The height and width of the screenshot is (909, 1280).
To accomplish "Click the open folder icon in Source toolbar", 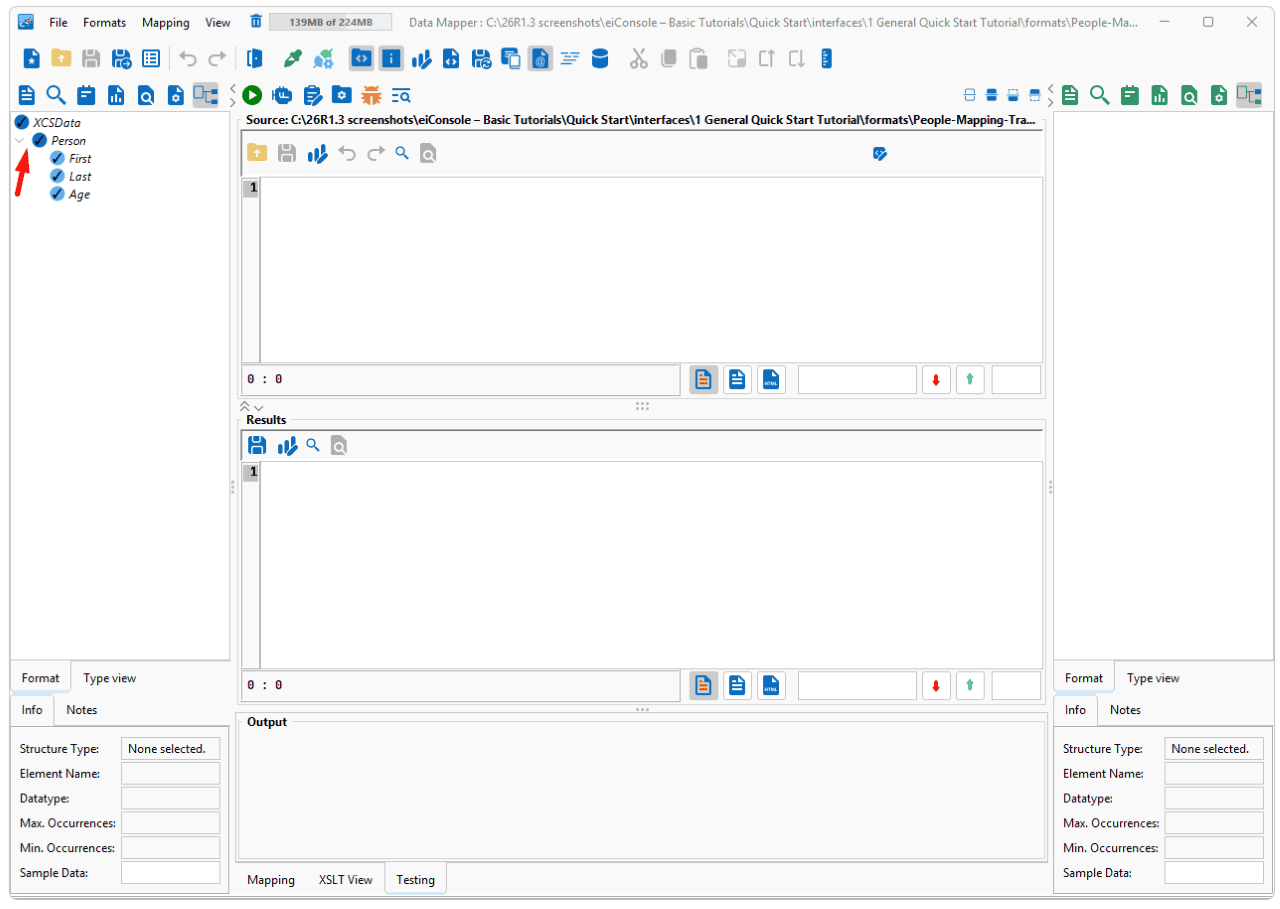I will point(257,153).
